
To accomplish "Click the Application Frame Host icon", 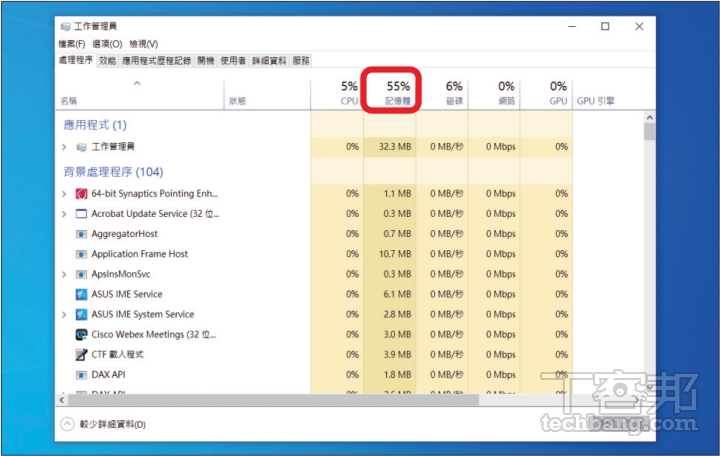I will (x=82, y=254).
